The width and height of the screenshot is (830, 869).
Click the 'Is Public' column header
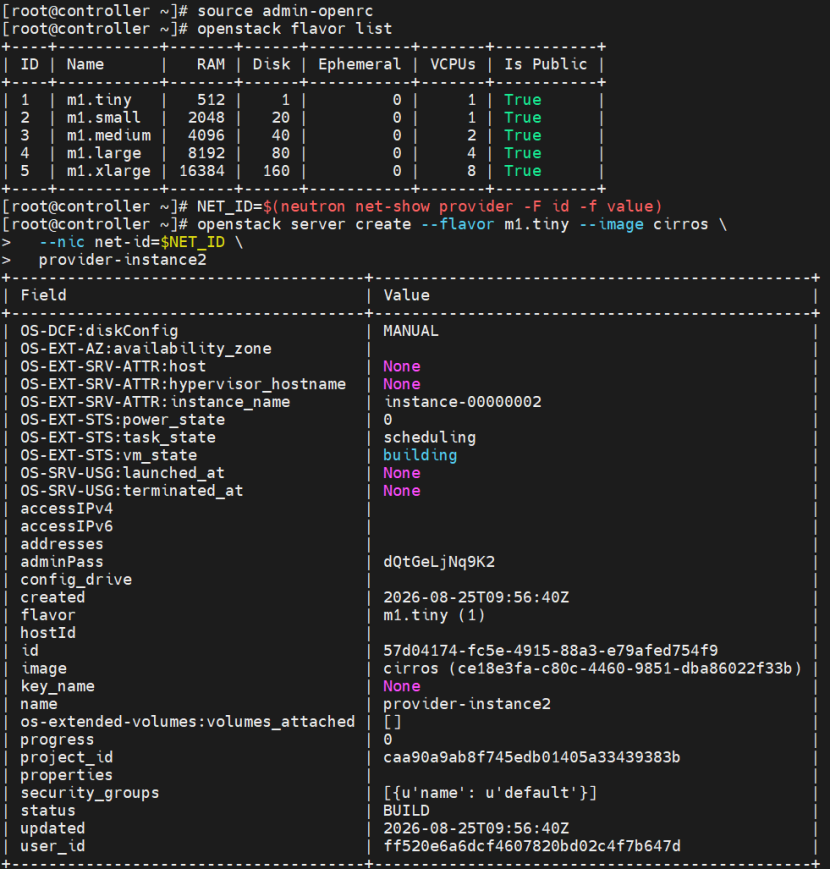pos(545,64)
